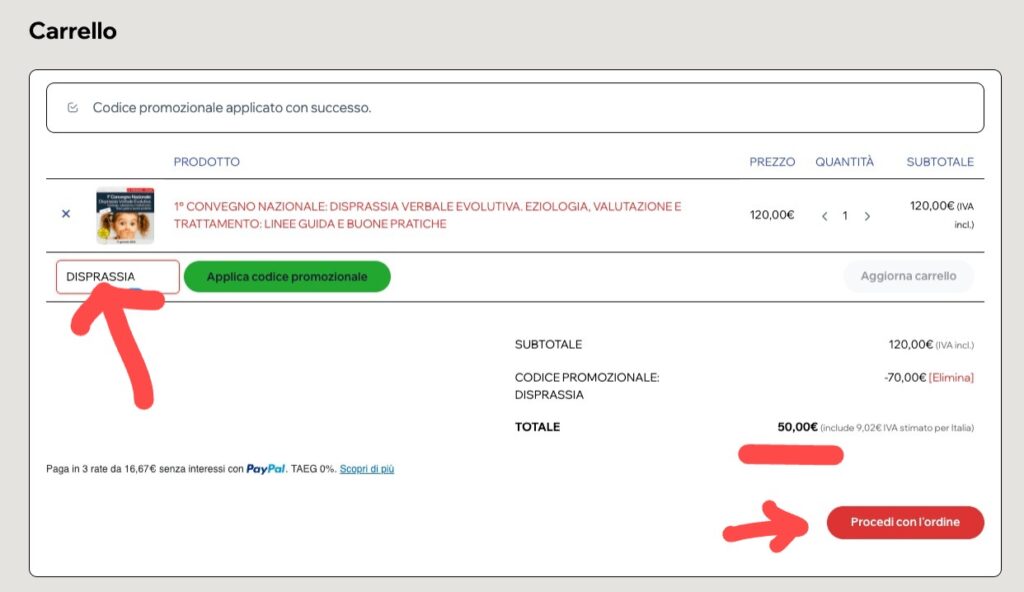The image size is (1024, 592).
Task: Remove the promo code via Elimina
Action: 951,377
